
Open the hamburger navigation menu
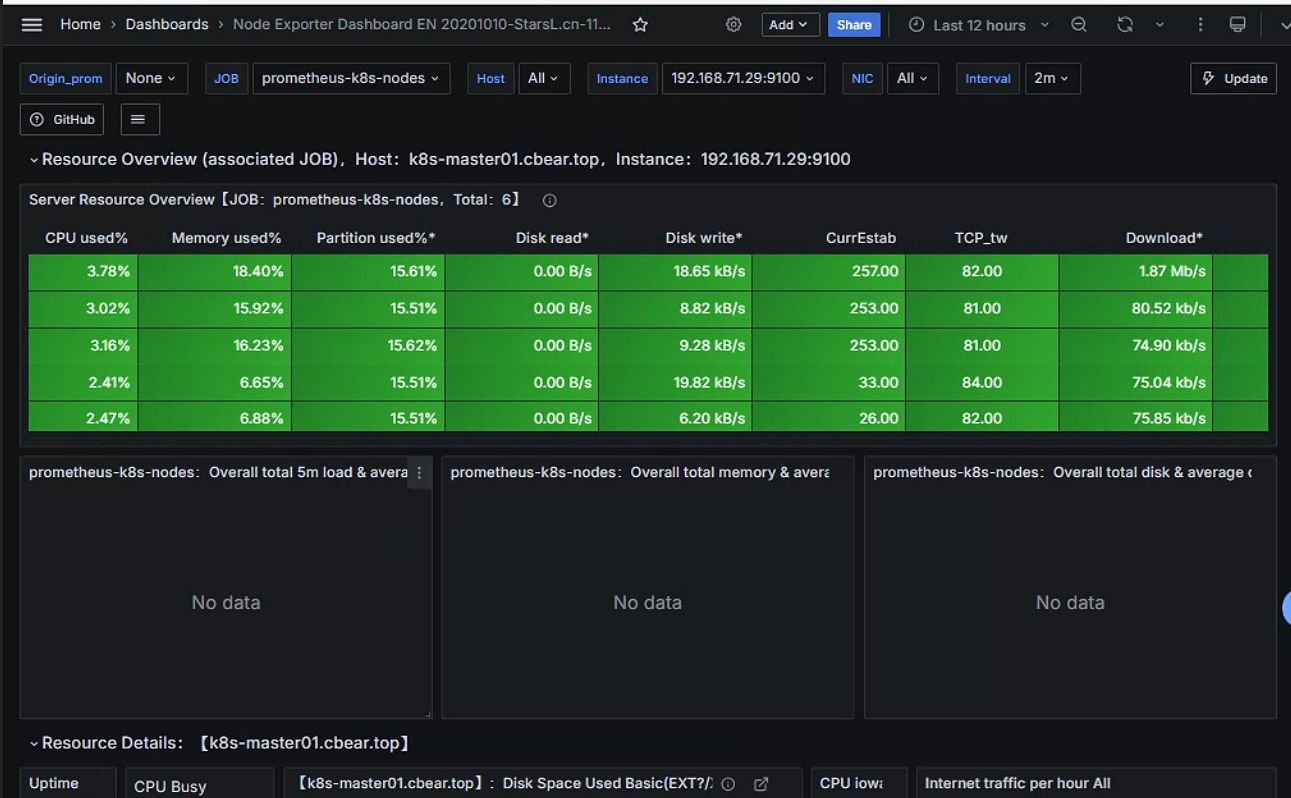click(x=32, y=25)
